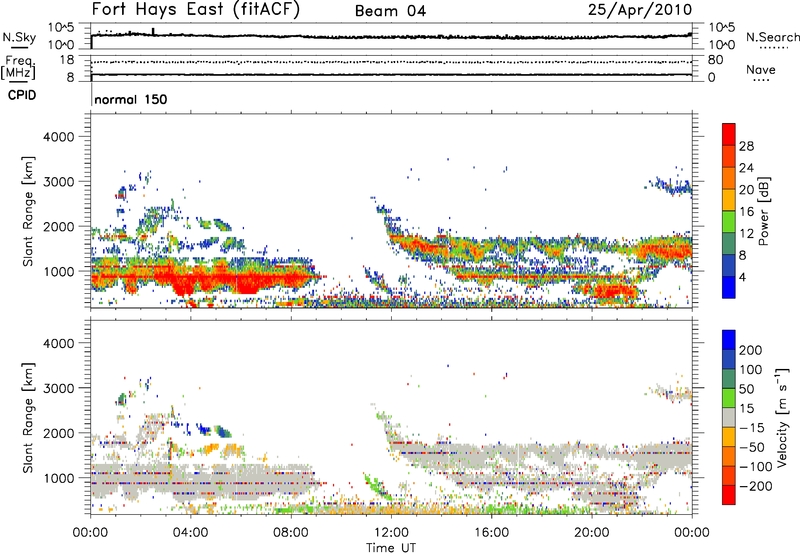Click the '16:00' time axis label
The height and width of the screenshot is (554, 800).
pyautogui.click(x=491, y=533)
